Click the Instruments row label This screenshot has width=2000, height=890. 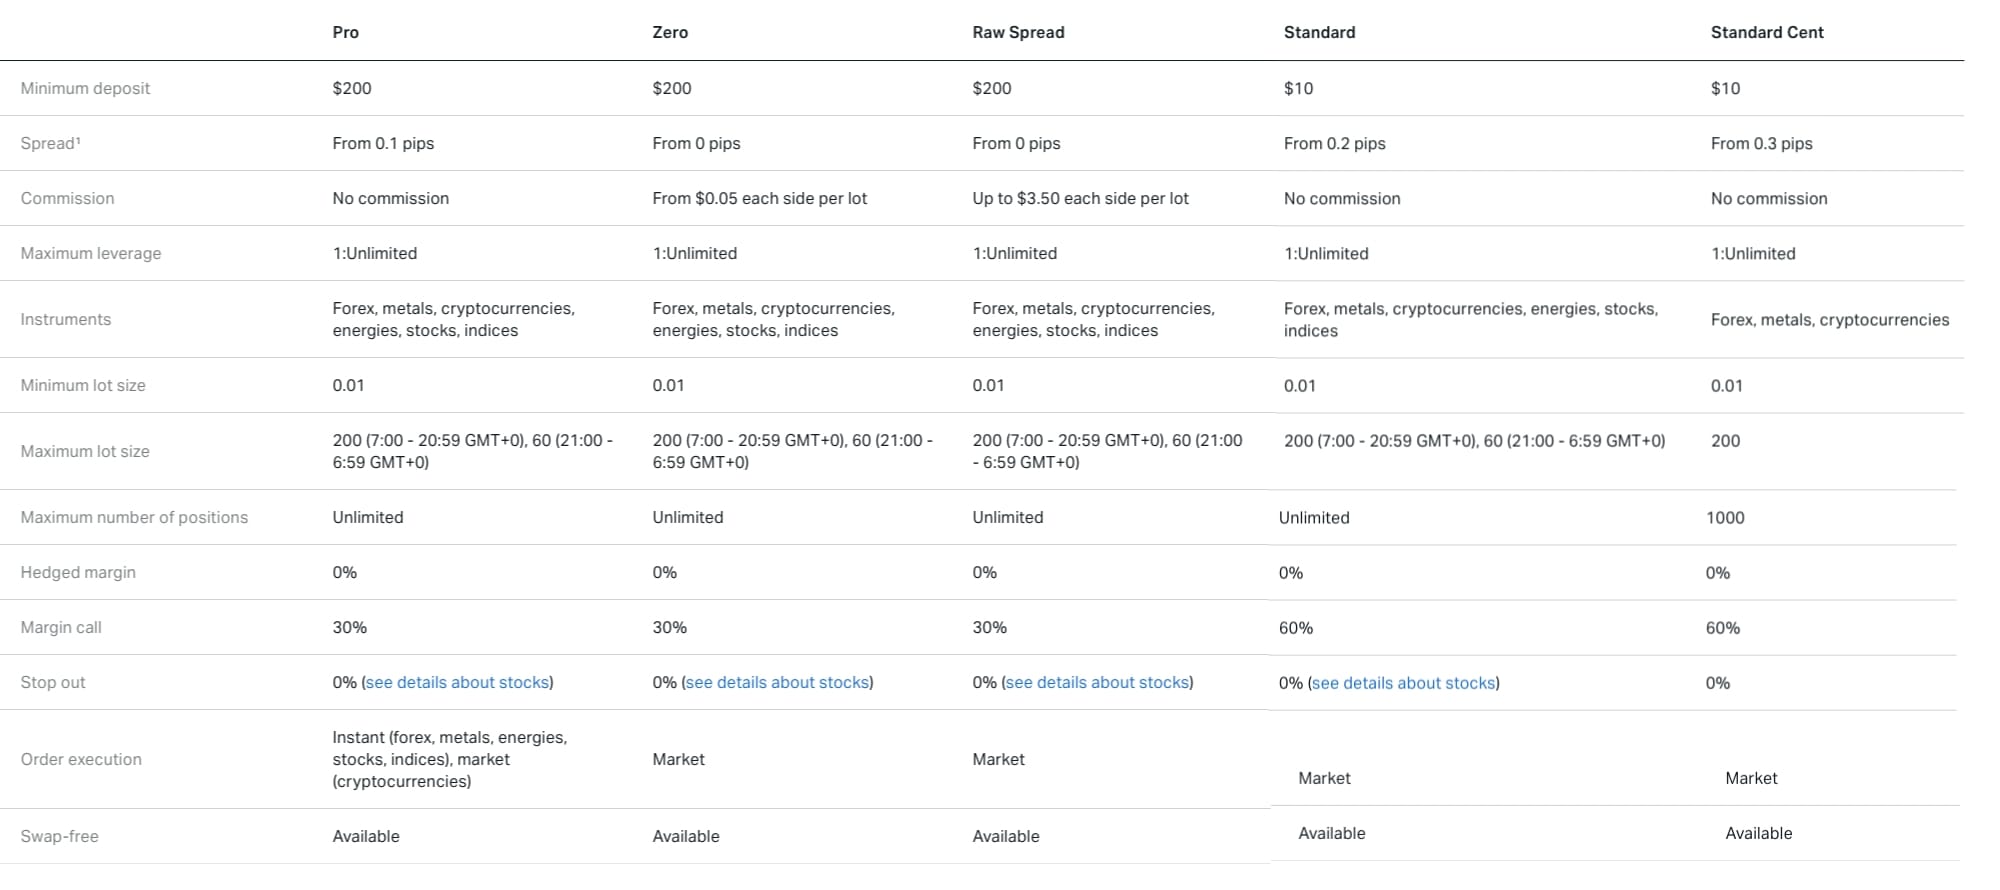click(x=65, y=319)
